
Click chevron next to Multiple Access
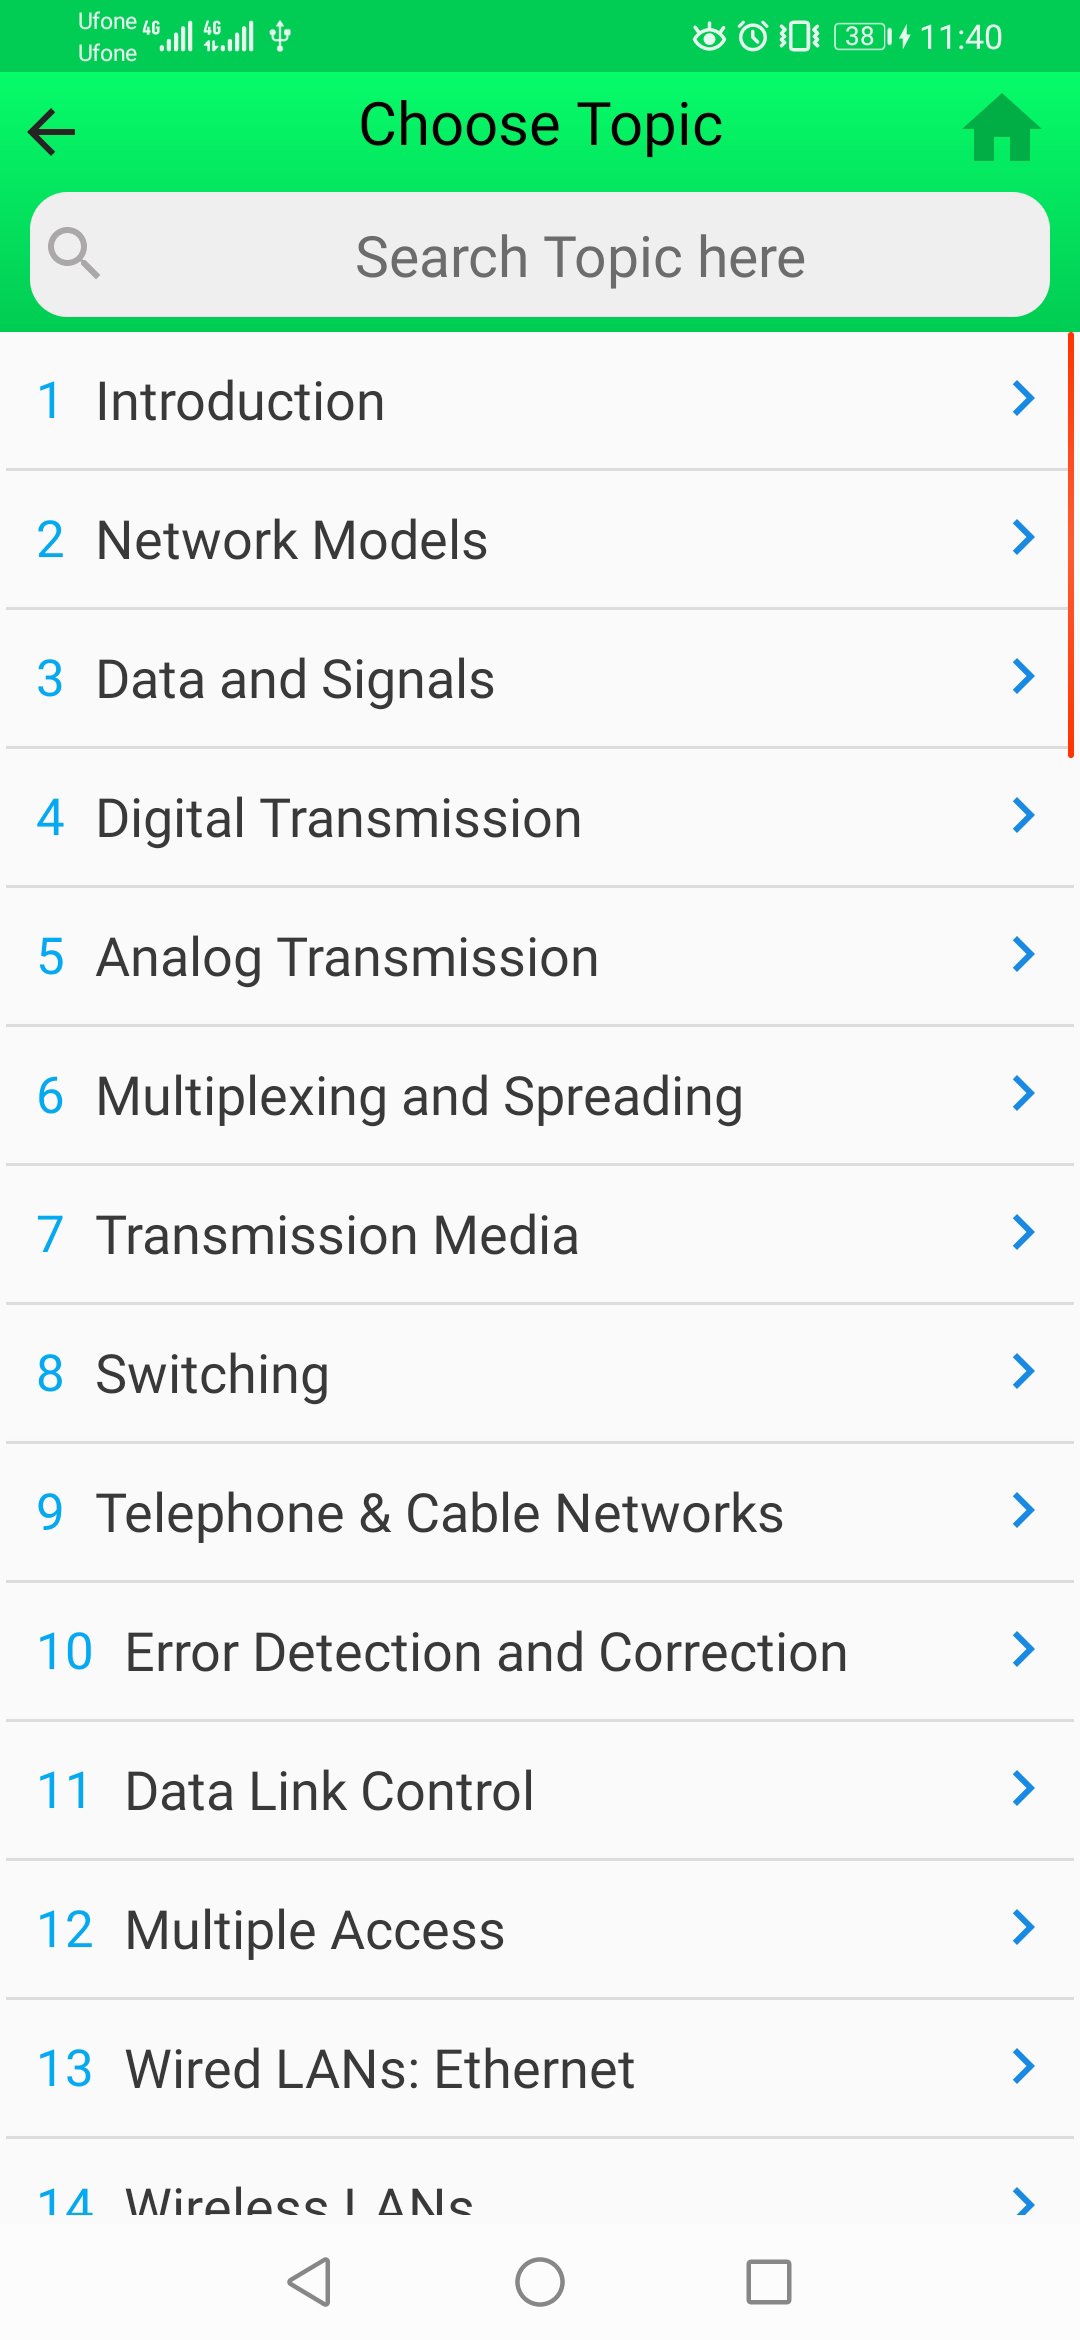point(1023,1927)
